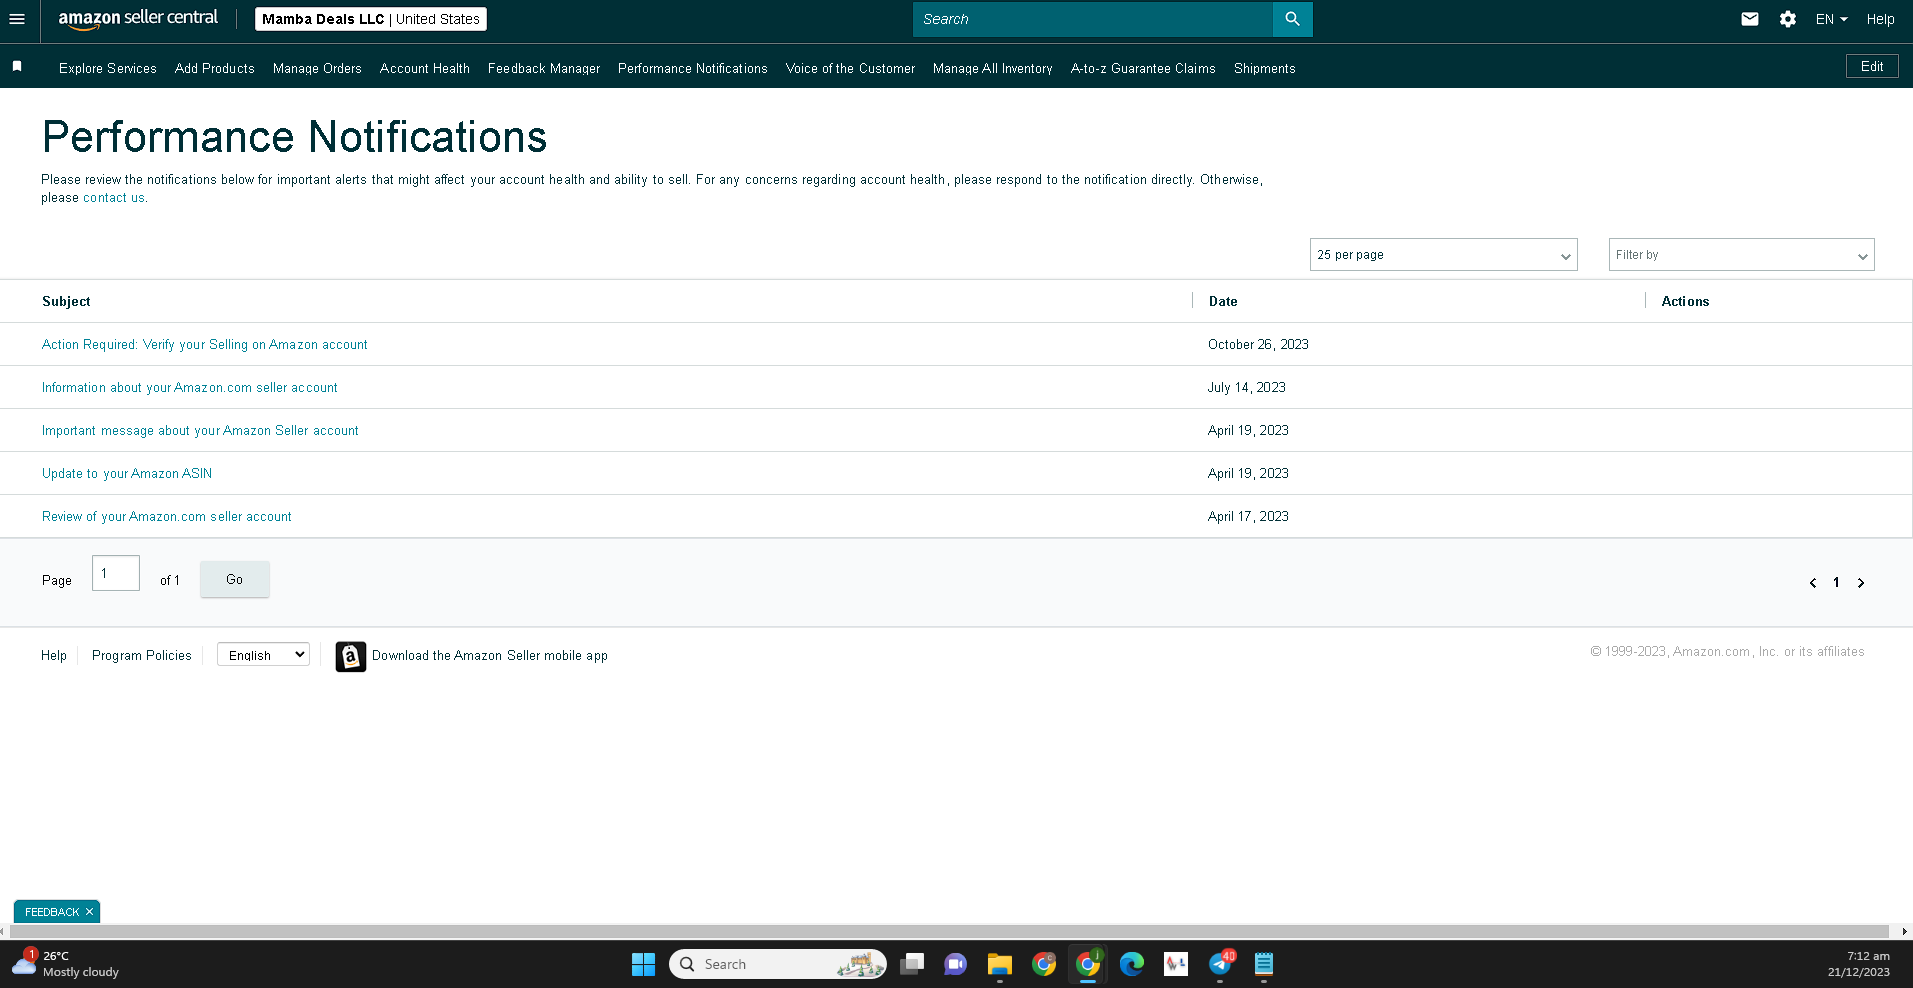1913x988 pixels.
Task: Open Microsoft Edge from taskbar
Action: [1132, 964]
